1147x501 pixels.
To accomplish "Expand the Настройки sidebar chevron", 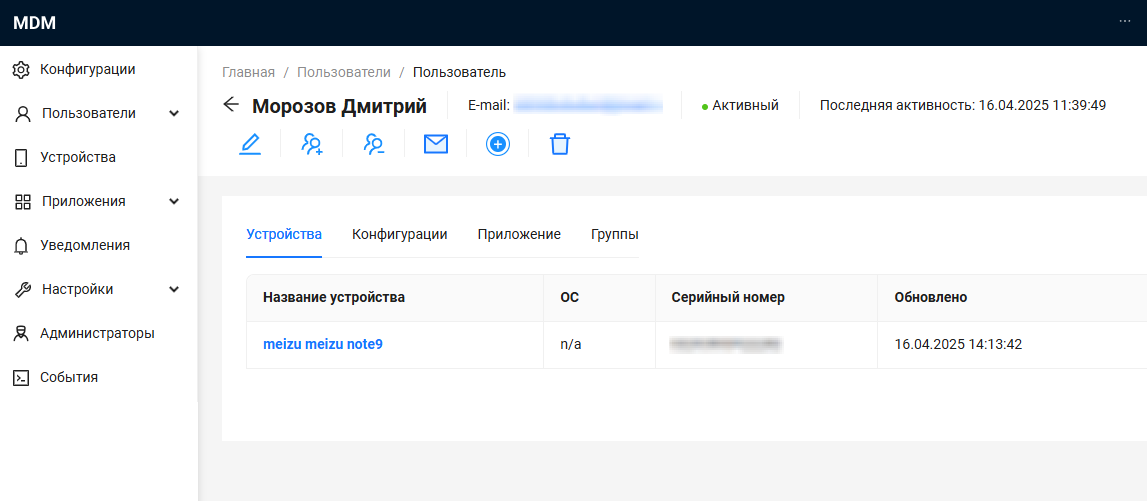I will coord(174,290).
